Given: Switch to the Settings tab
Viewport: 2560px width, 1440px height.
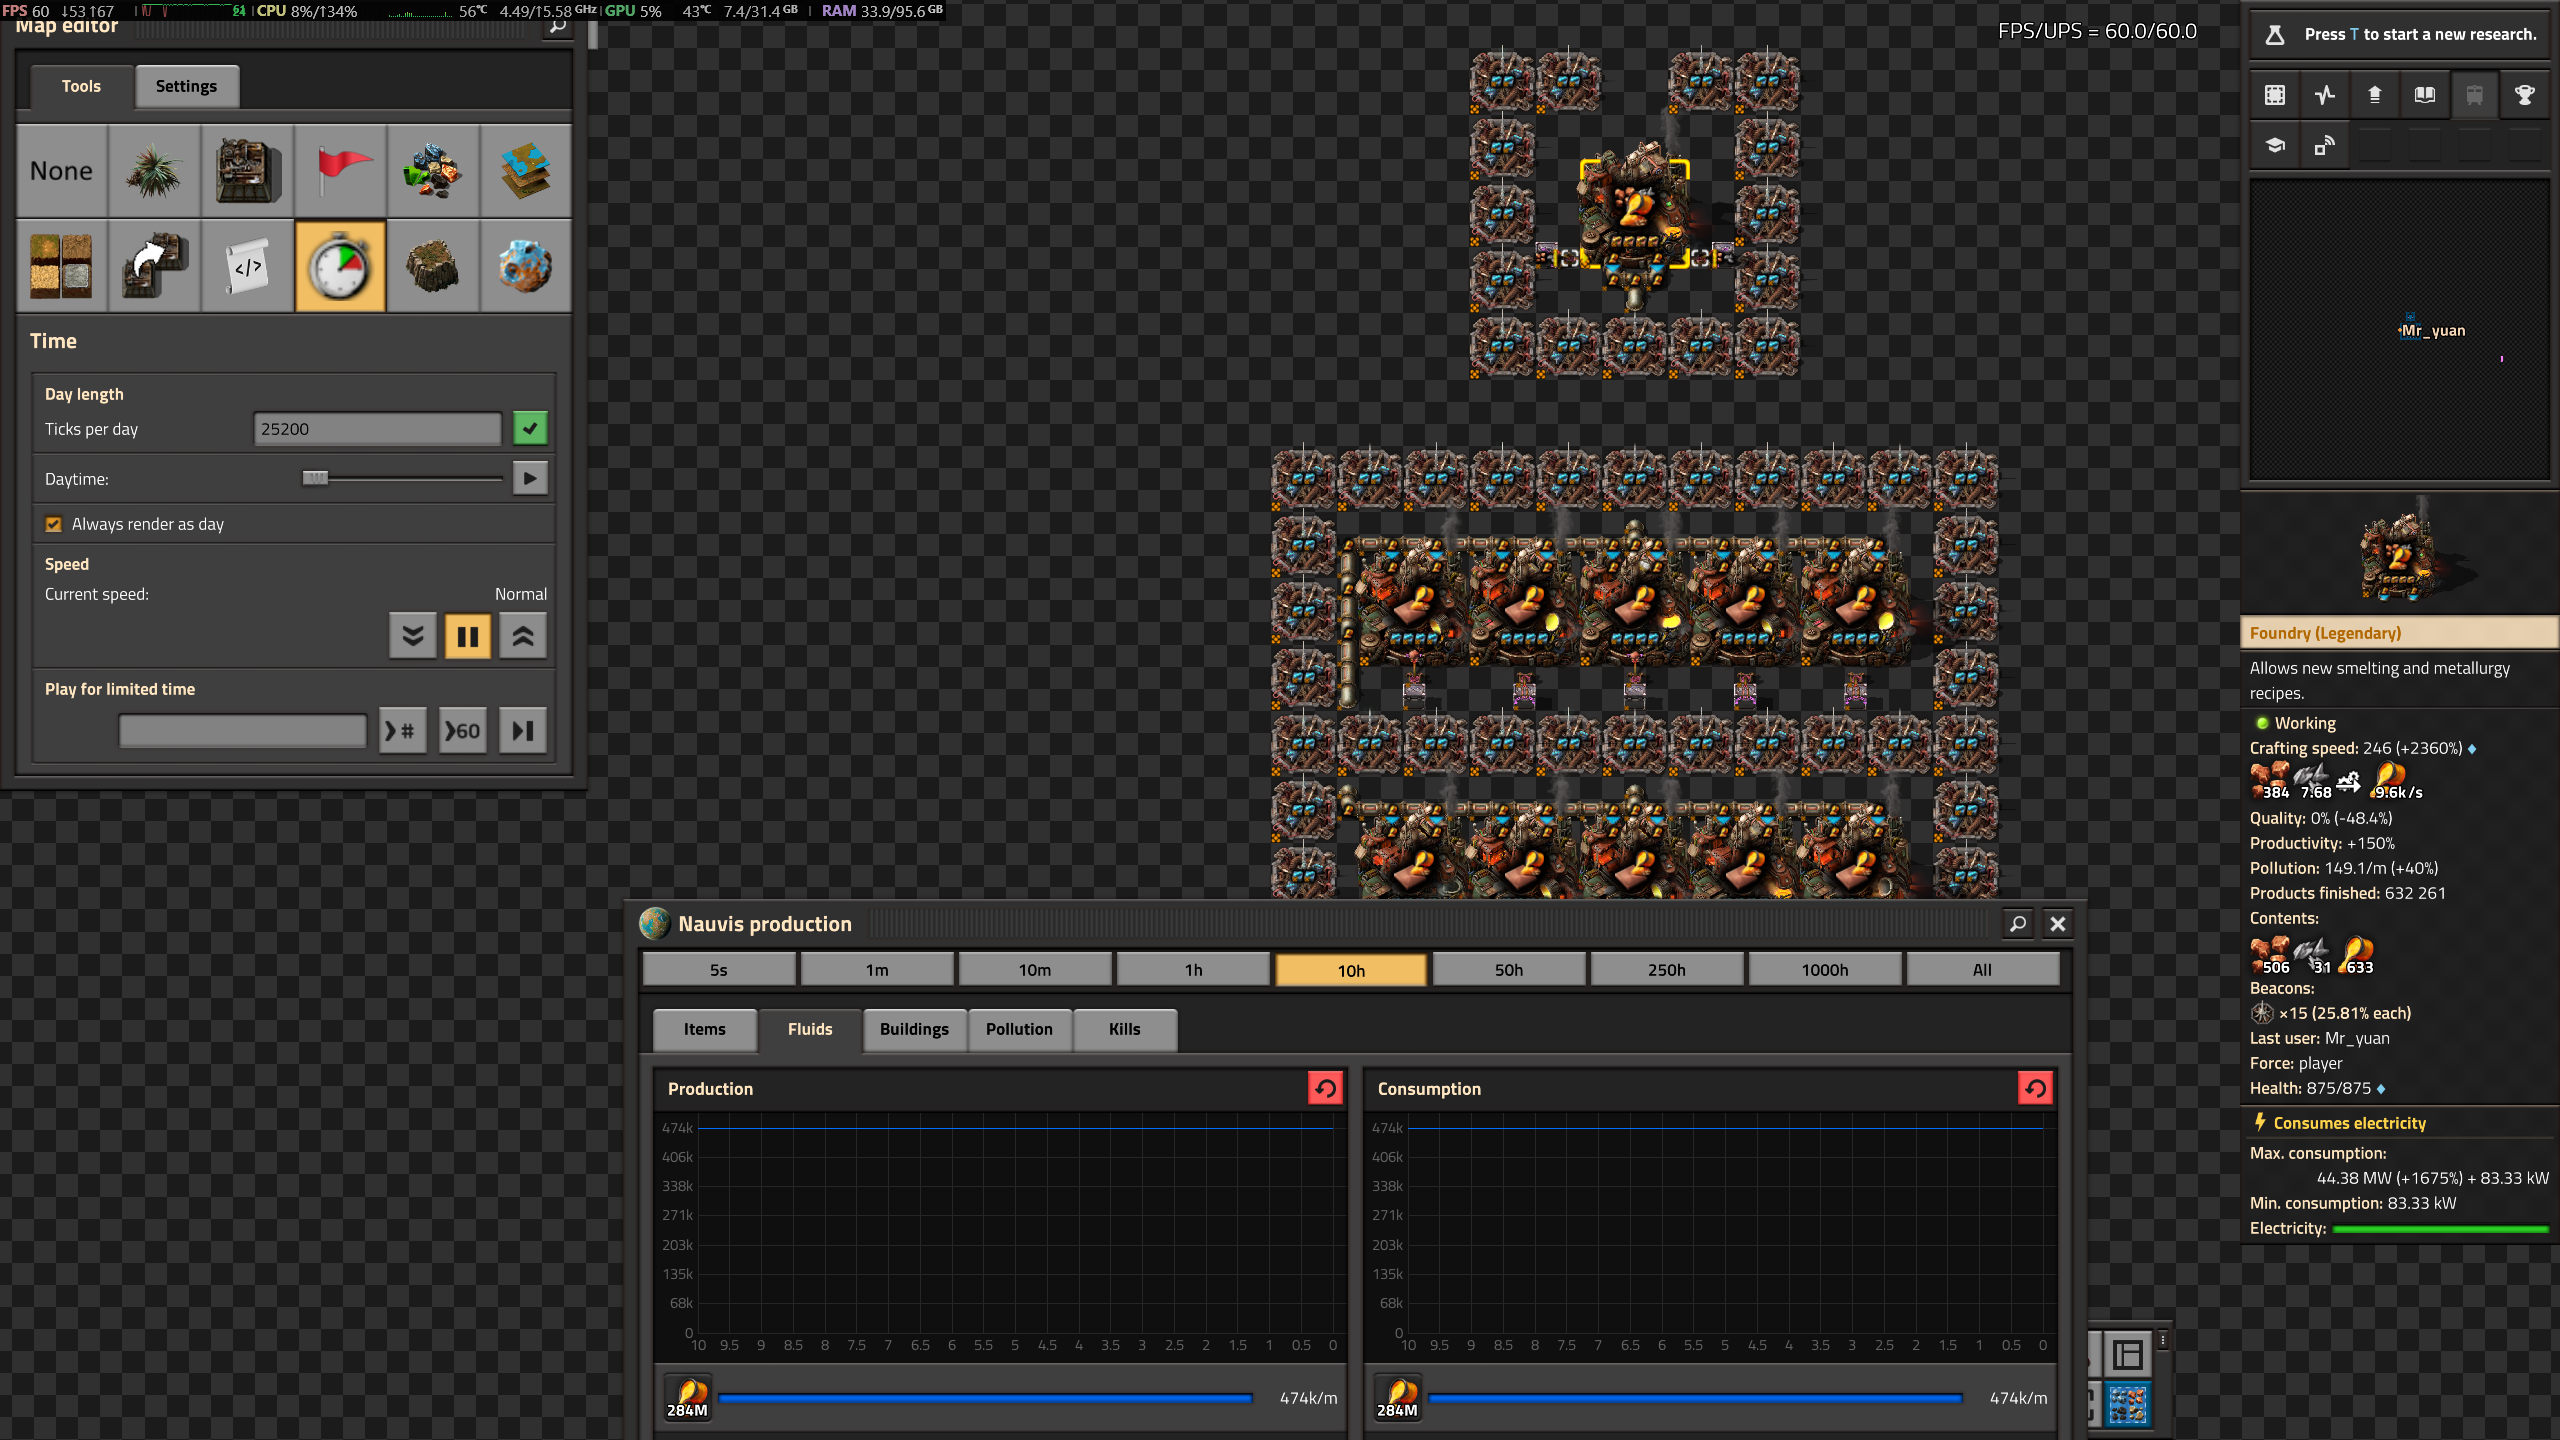Looking at the screenshot, I should point(186,86).
